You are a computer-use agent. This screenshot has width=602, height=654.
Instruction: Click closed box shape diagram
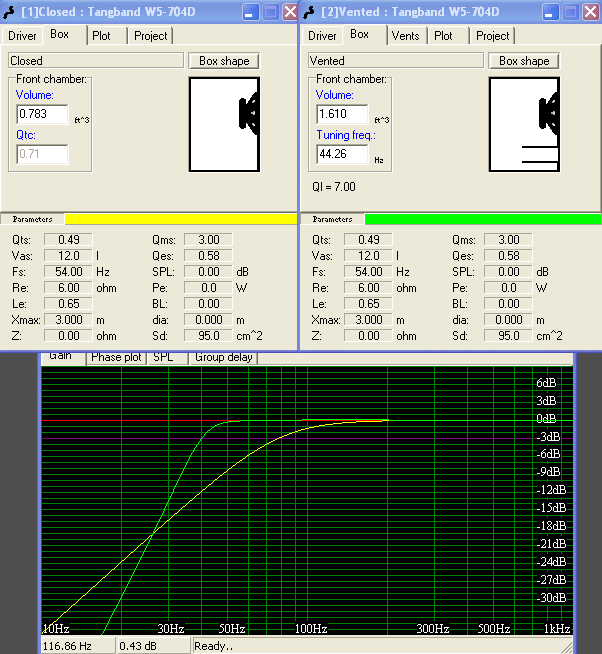pos(224,124)
